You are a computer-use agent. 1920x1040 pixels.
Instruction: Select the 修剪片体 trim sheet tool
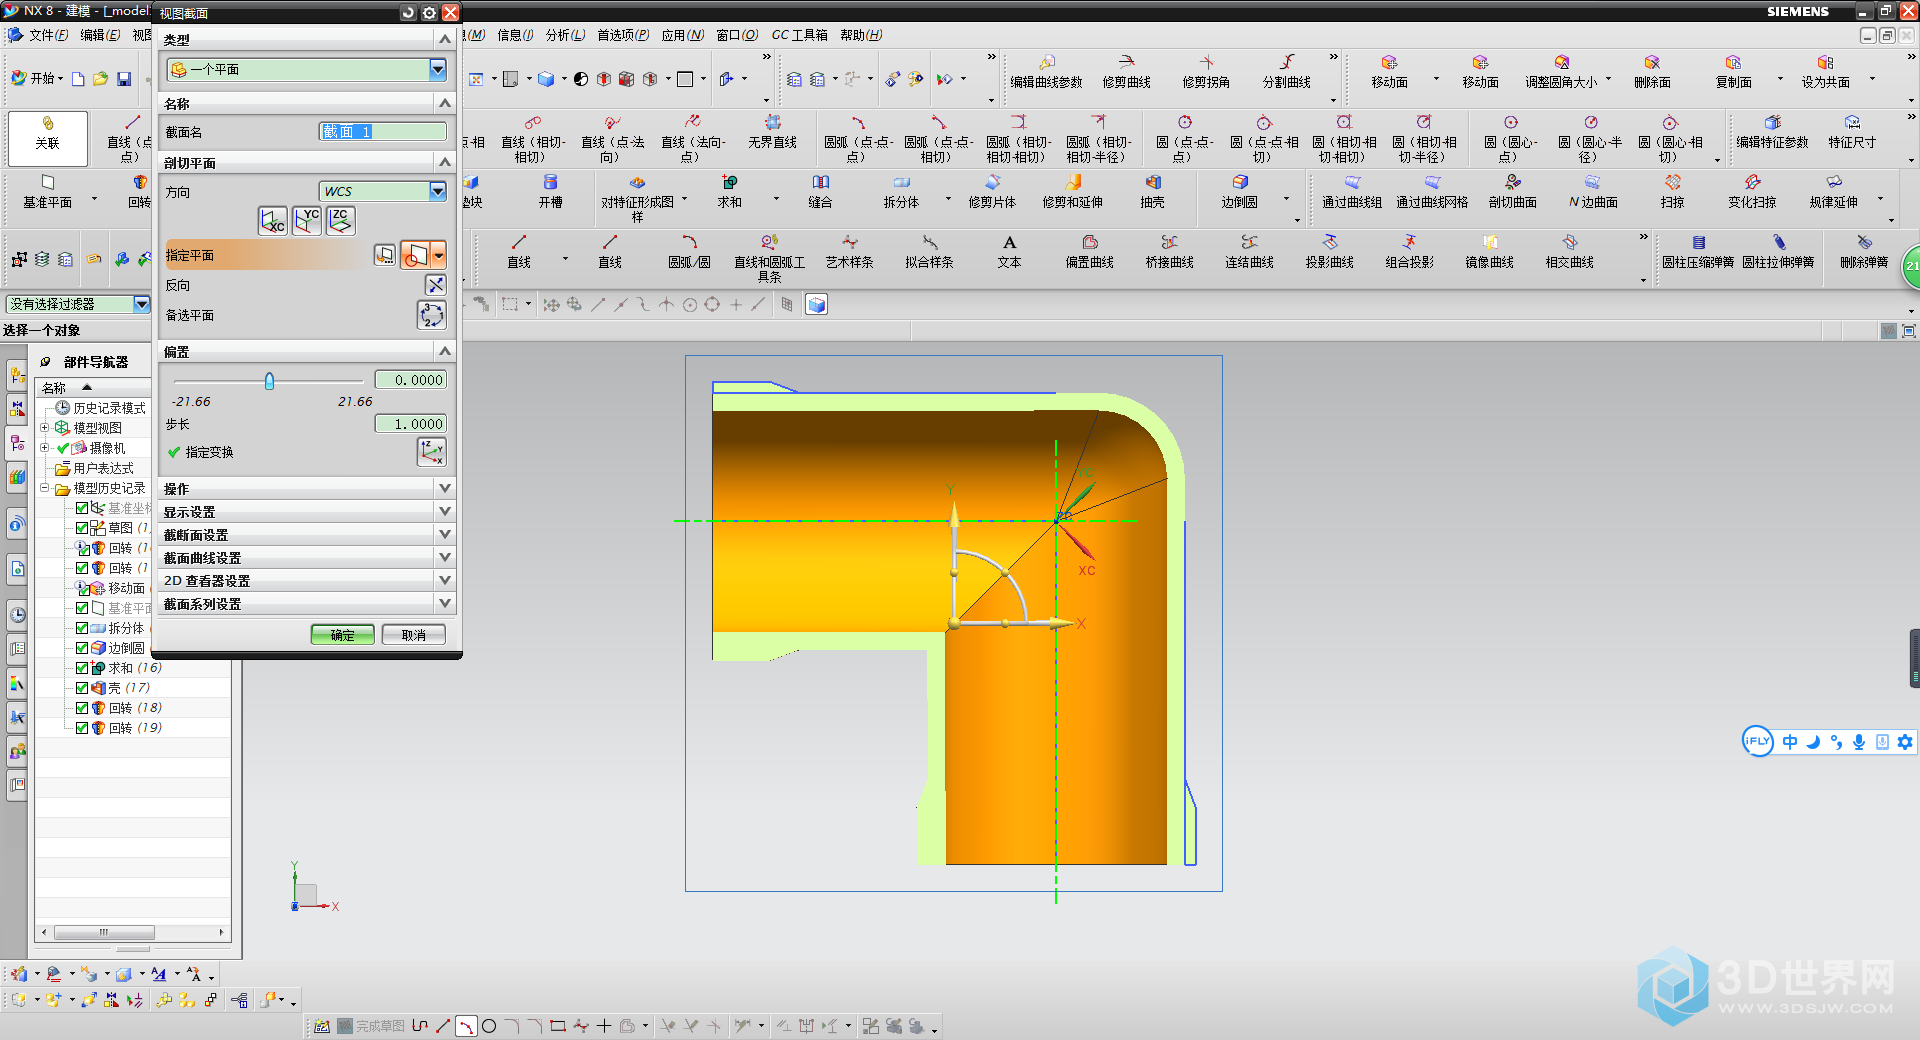point(992,191)
